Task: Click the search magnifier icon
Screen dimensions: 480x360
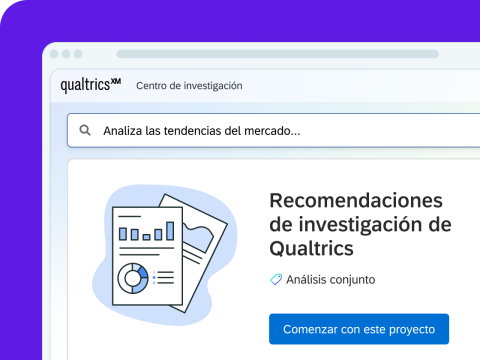Action: [85, 130]
